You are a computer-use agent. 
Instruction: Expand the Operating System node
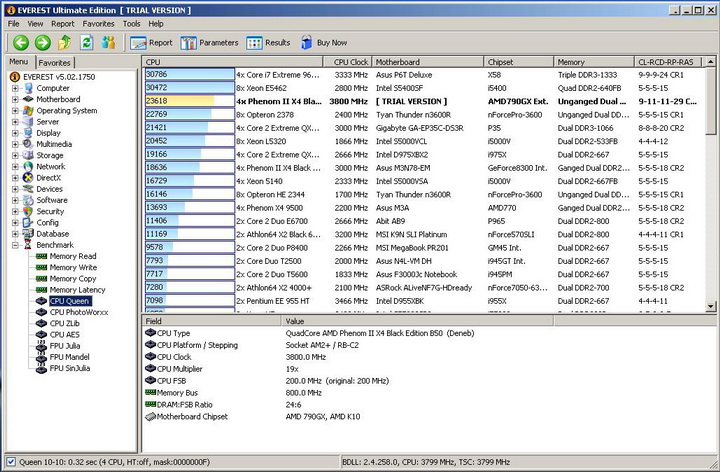[x=15, y=111]
